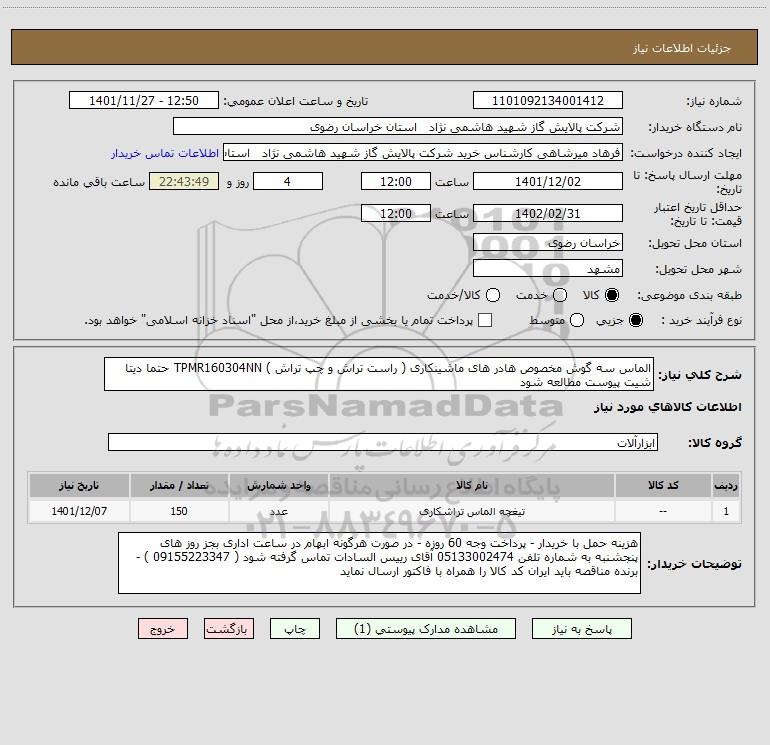
Task: Click the مشاهده مدارک پیوستی (1) button
Action: (425, 629)
